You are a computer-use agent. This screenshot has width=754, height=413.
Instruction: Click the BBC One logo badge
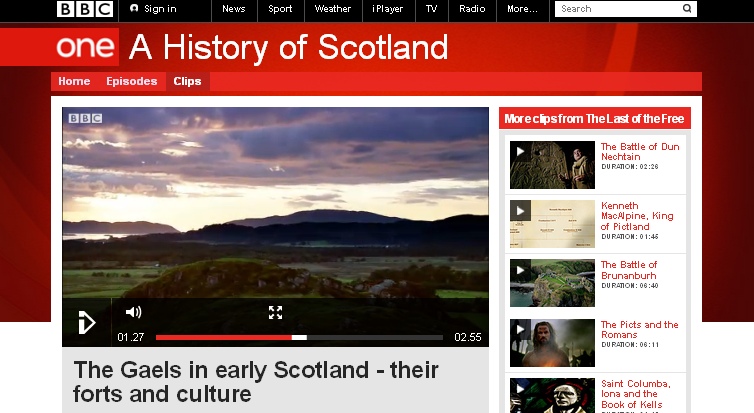click(84, 47)
